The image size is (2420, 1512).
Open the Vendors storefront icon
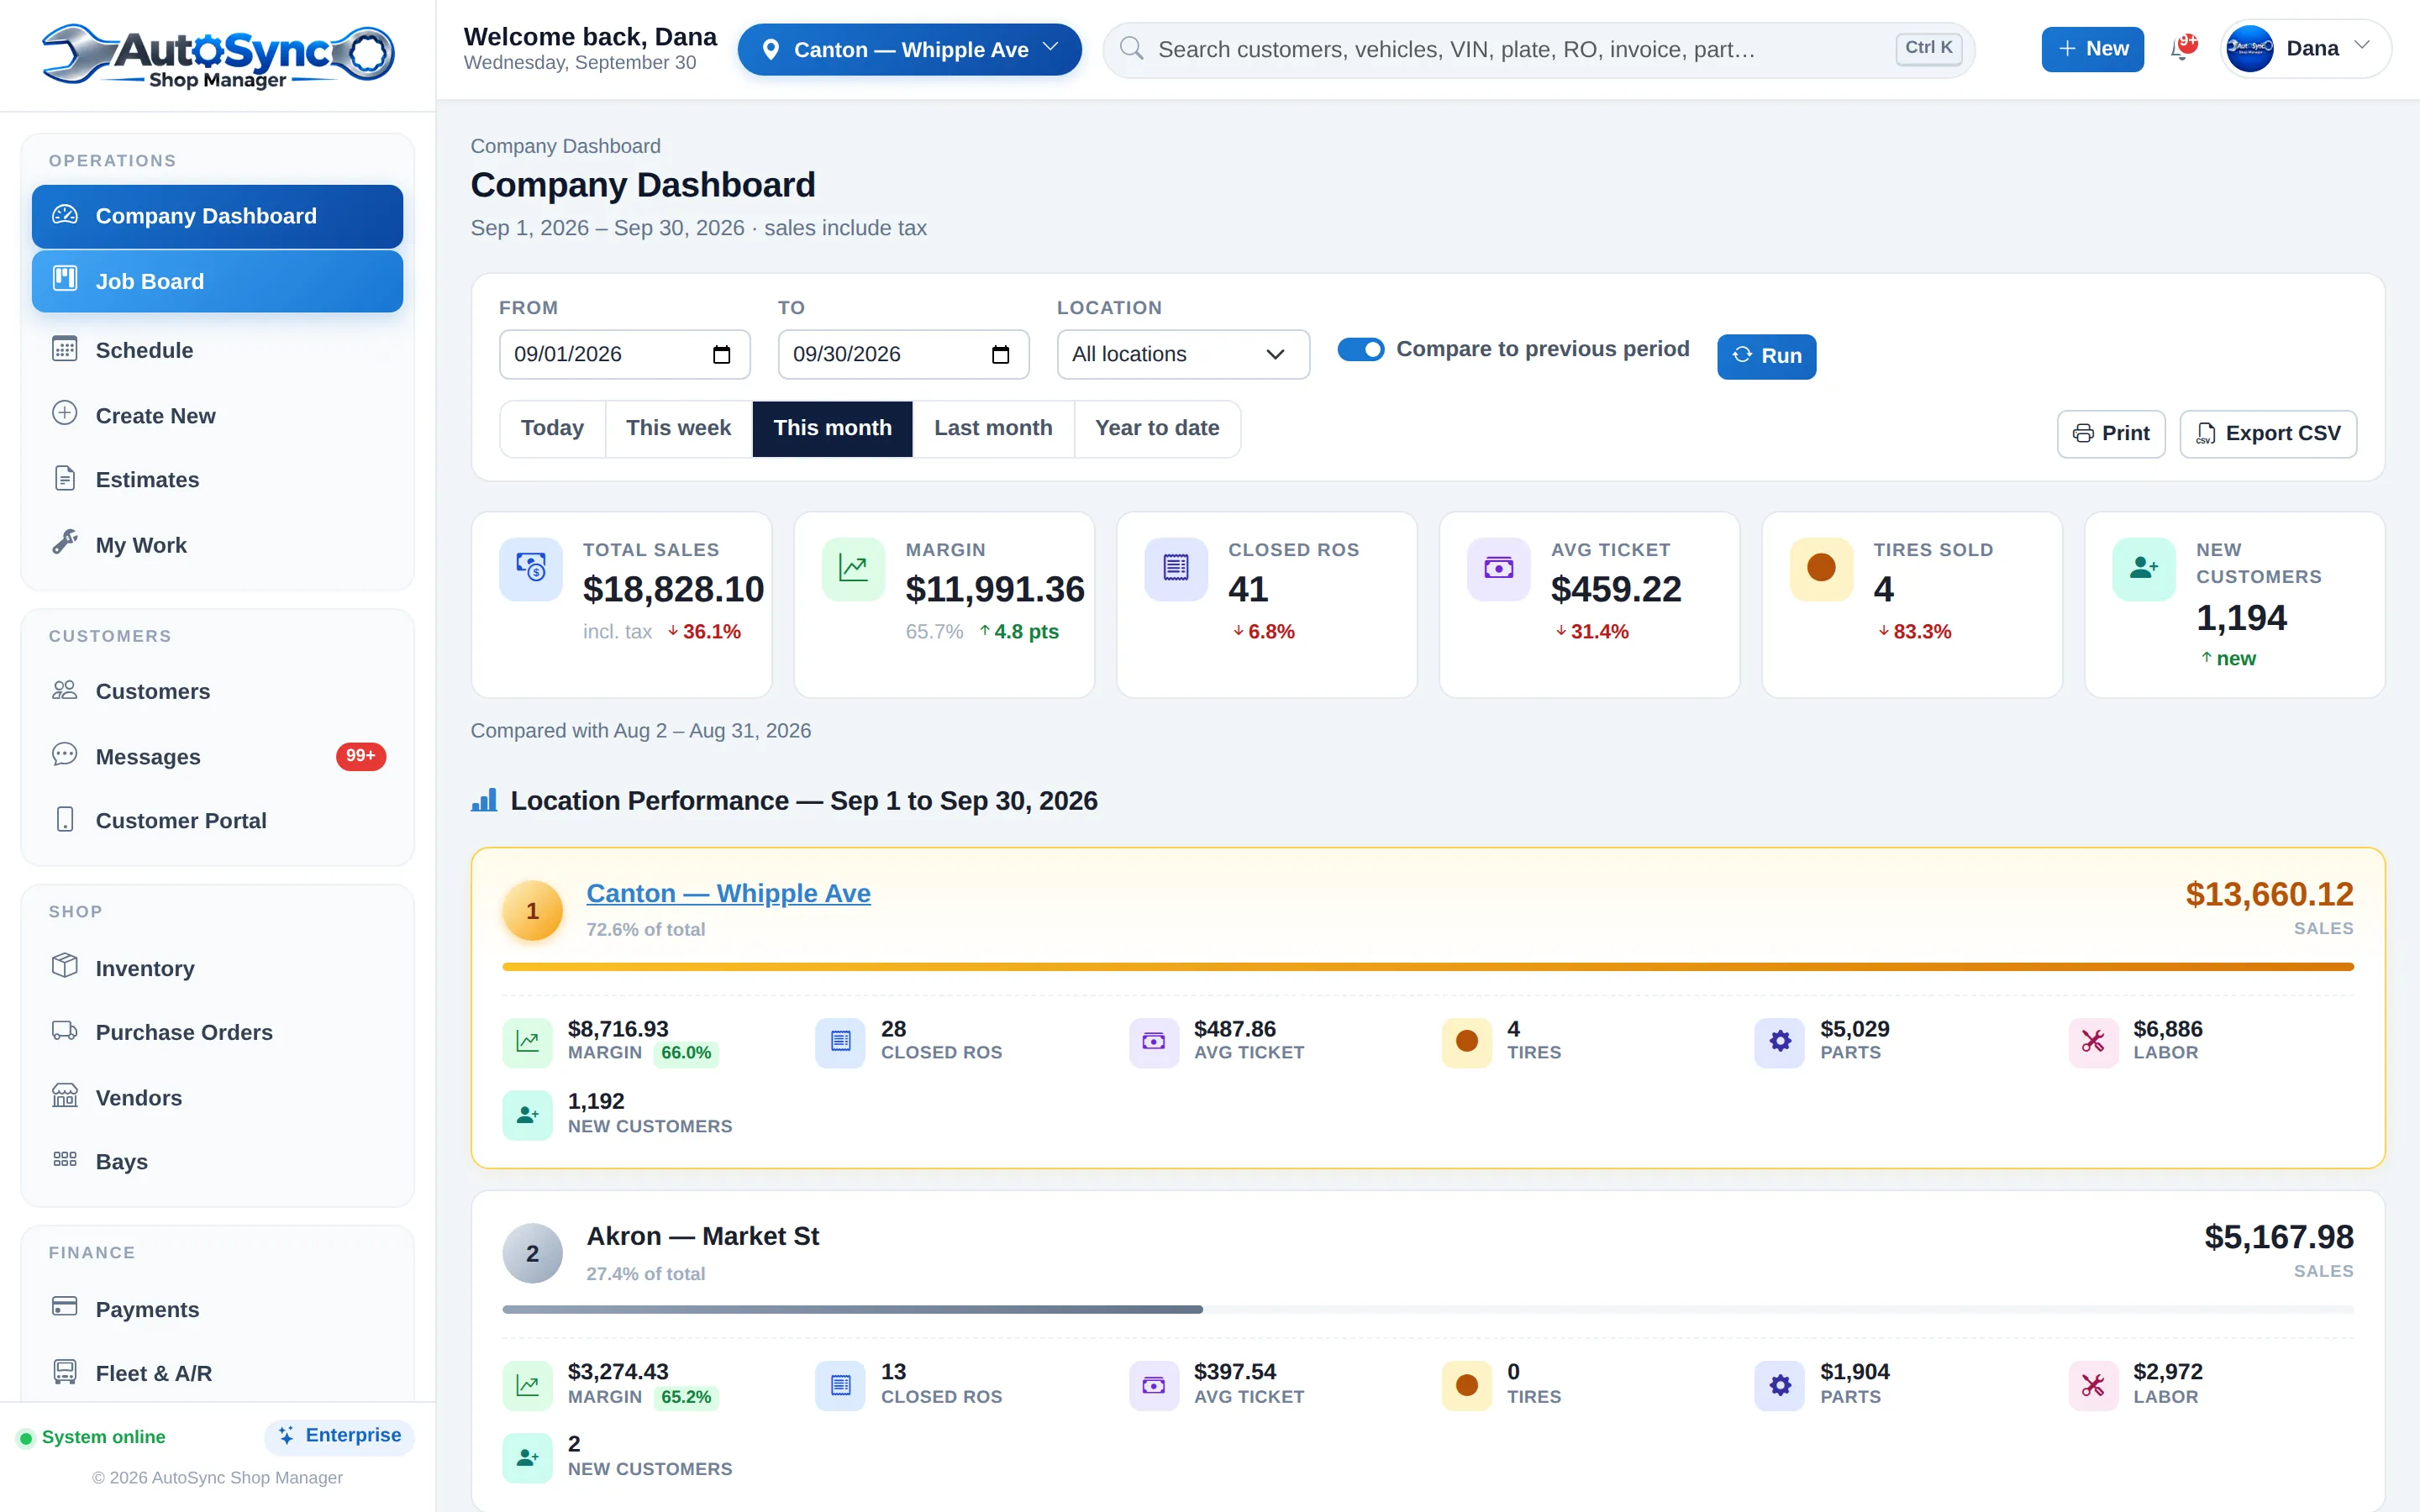click(x=65, y=1096)
